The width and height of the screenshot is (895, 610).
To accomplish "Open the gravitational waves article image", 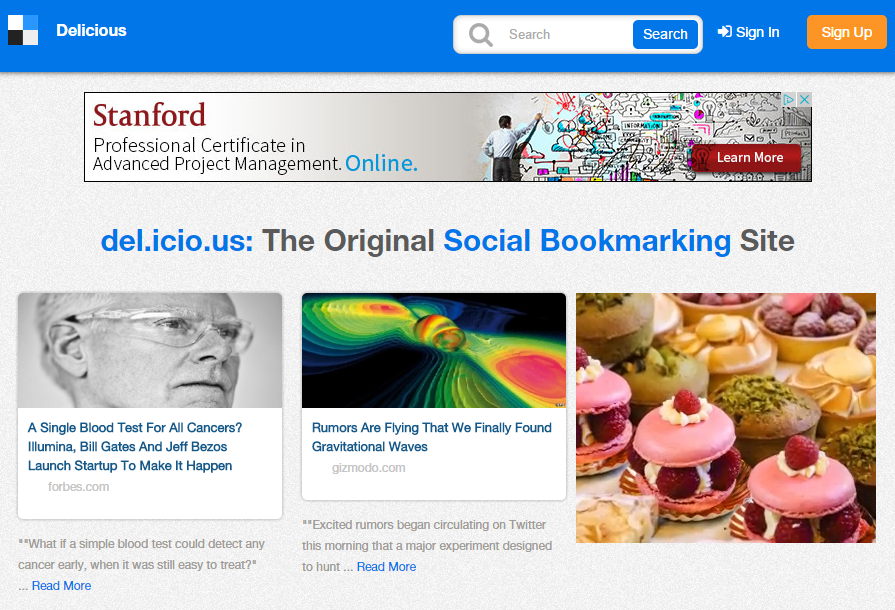I will (x=434, y=350).
